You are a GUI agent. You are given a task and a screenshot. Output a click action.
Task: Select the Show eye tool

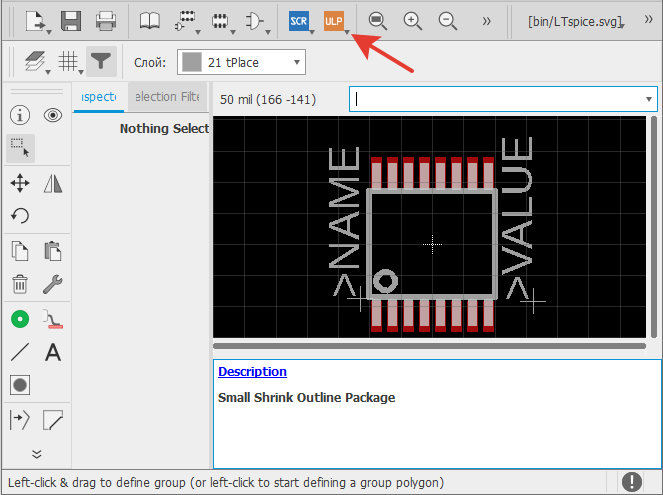click(x=53, y=115)
